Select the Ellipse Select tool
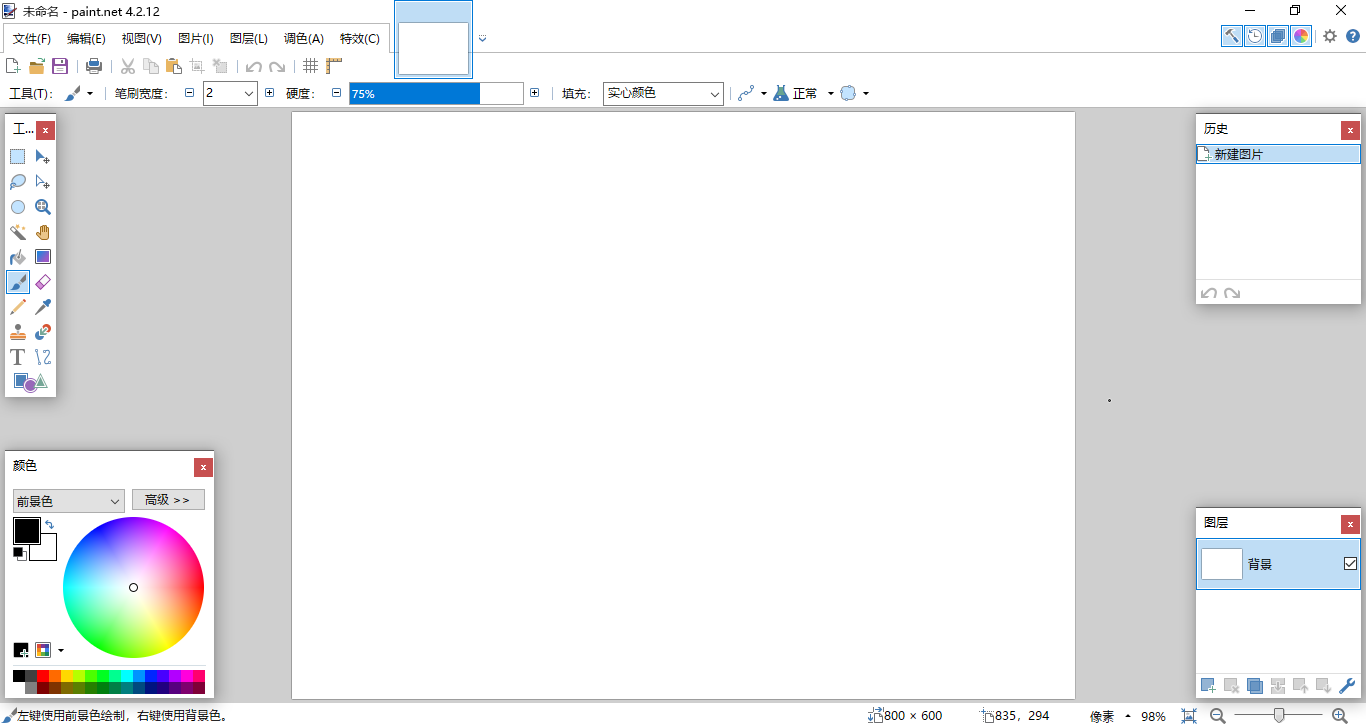Image resolution: width=1366 pixels, height=725 pixels. click(x=18, y=207)
